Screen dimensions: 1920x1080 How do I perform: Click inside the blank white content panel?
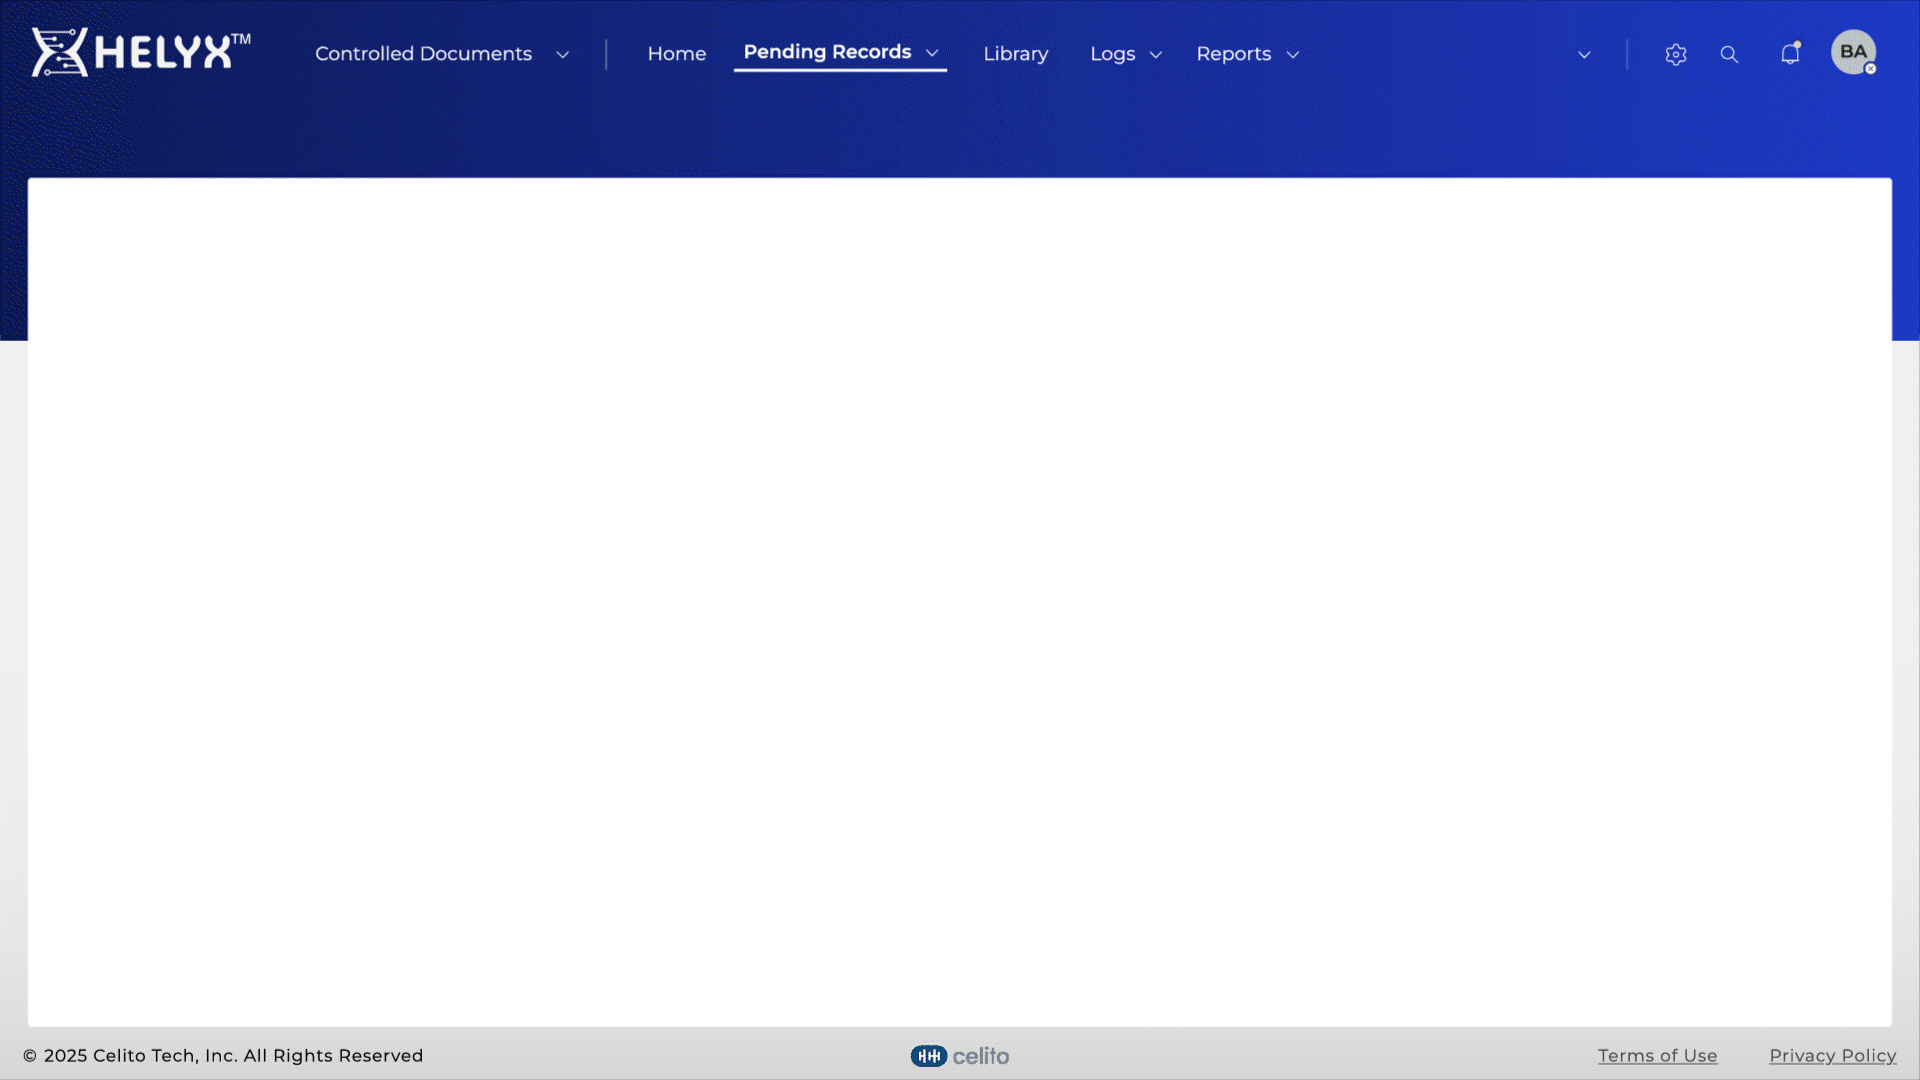(960, 600)
